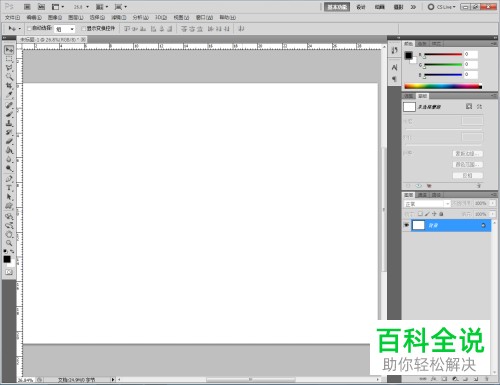500x385 pixels.
Task: Select the Lasso tool
Action: pyautogui.click(x=9, y=68)
